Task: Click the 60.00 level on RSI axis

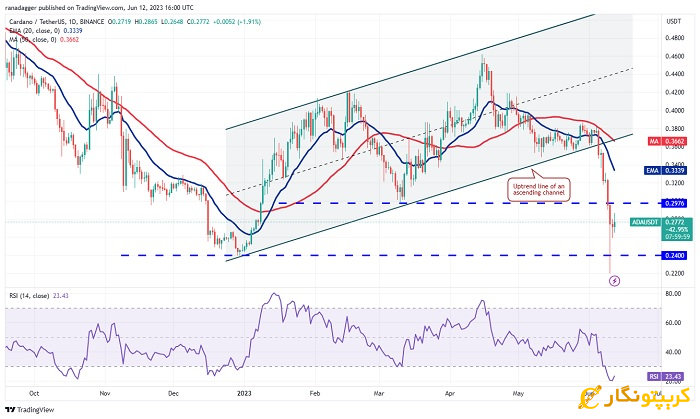Action: pos(673,323)
